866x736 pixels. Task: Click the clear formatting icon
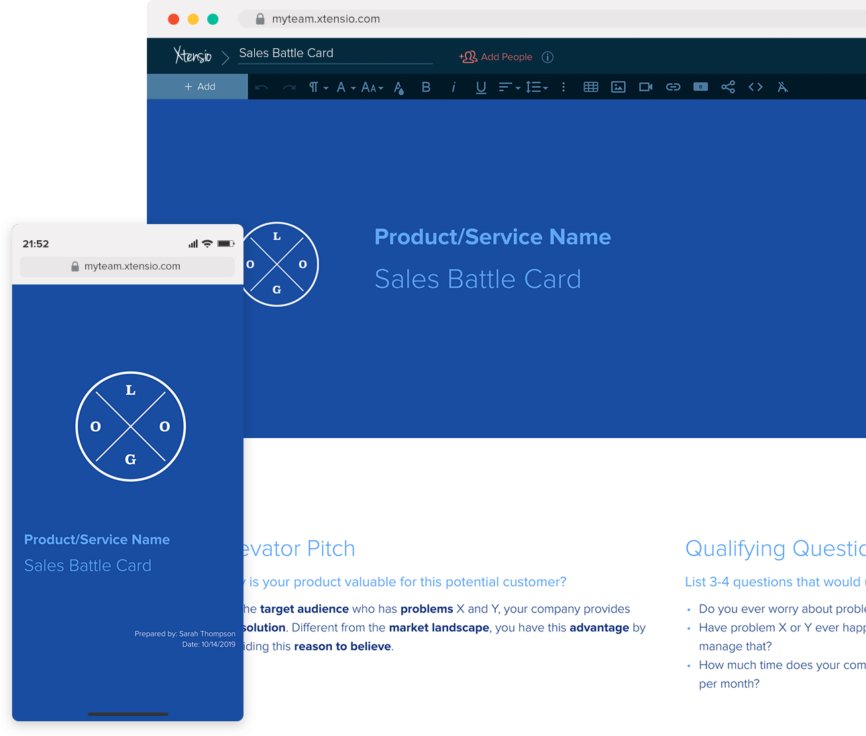783,87
